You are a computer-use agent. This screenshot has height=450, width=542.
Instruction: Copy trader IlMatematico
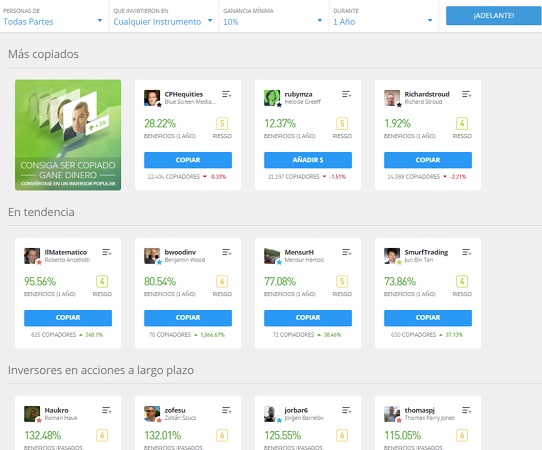coord(68,318)
